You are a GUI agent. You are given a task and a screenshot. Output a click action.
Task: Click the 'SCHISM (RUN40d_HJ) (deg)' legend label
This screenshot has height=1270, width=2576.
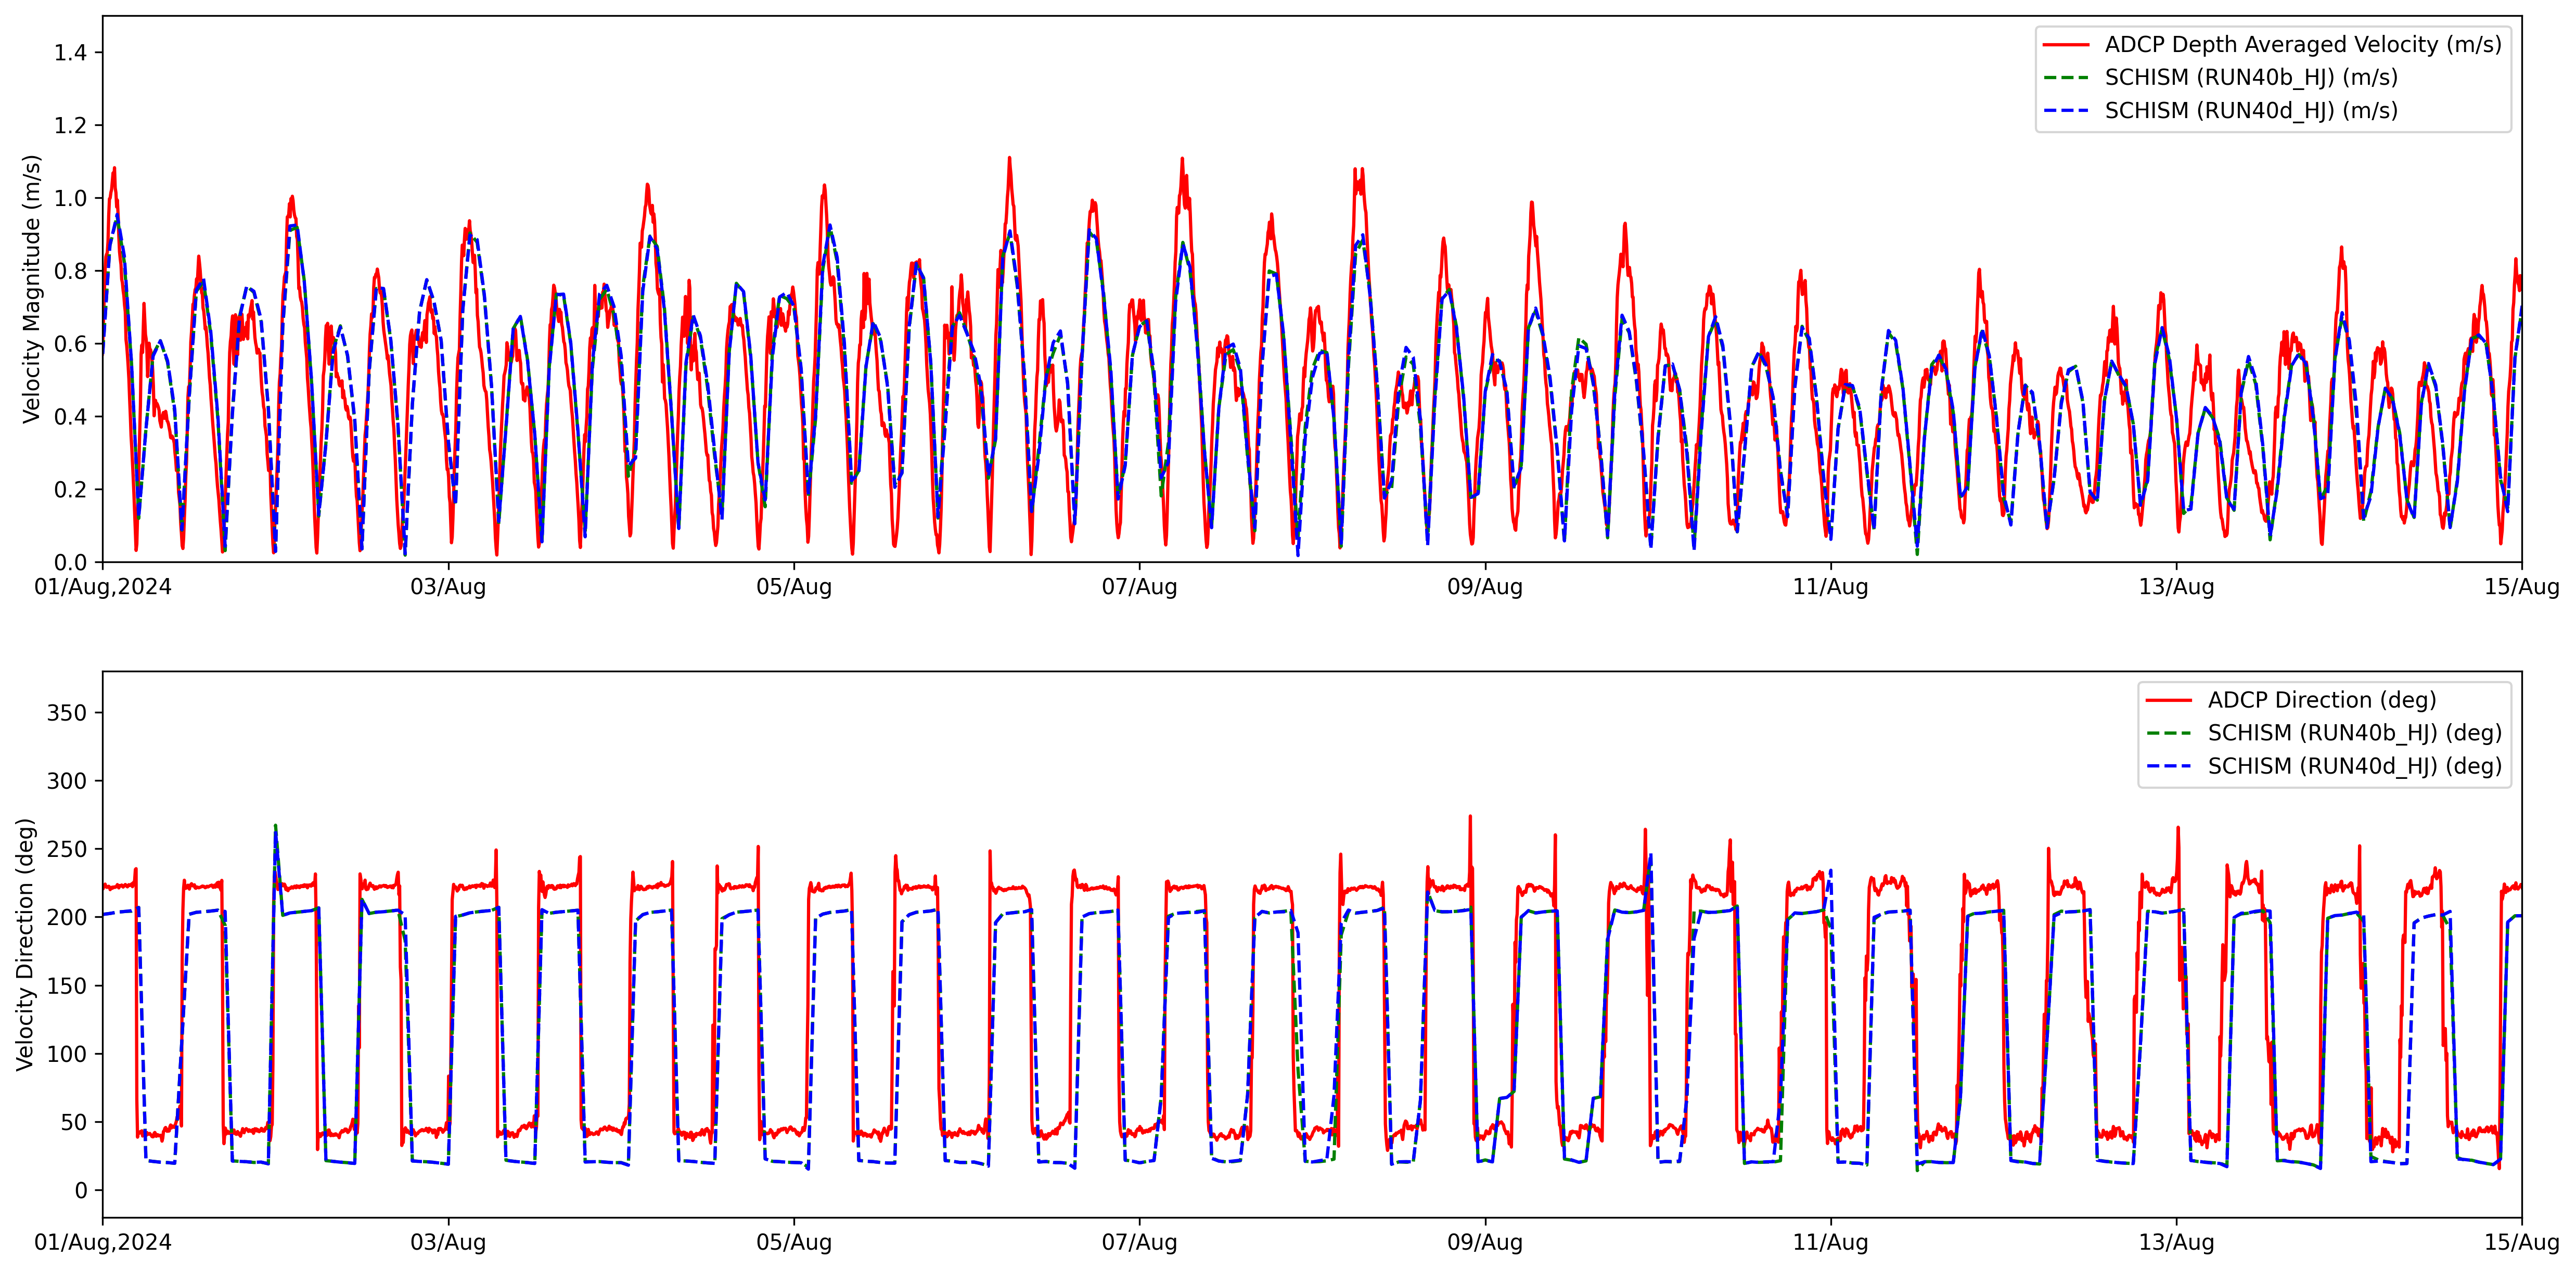(2355, 766)
